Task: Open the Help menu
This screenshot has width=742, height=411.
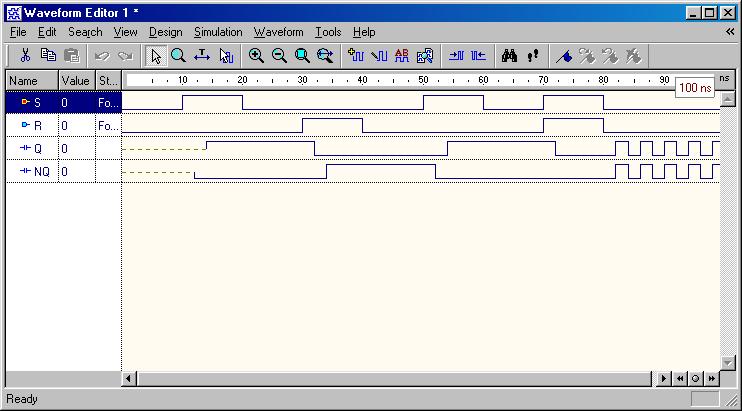Action: [364, 32]
